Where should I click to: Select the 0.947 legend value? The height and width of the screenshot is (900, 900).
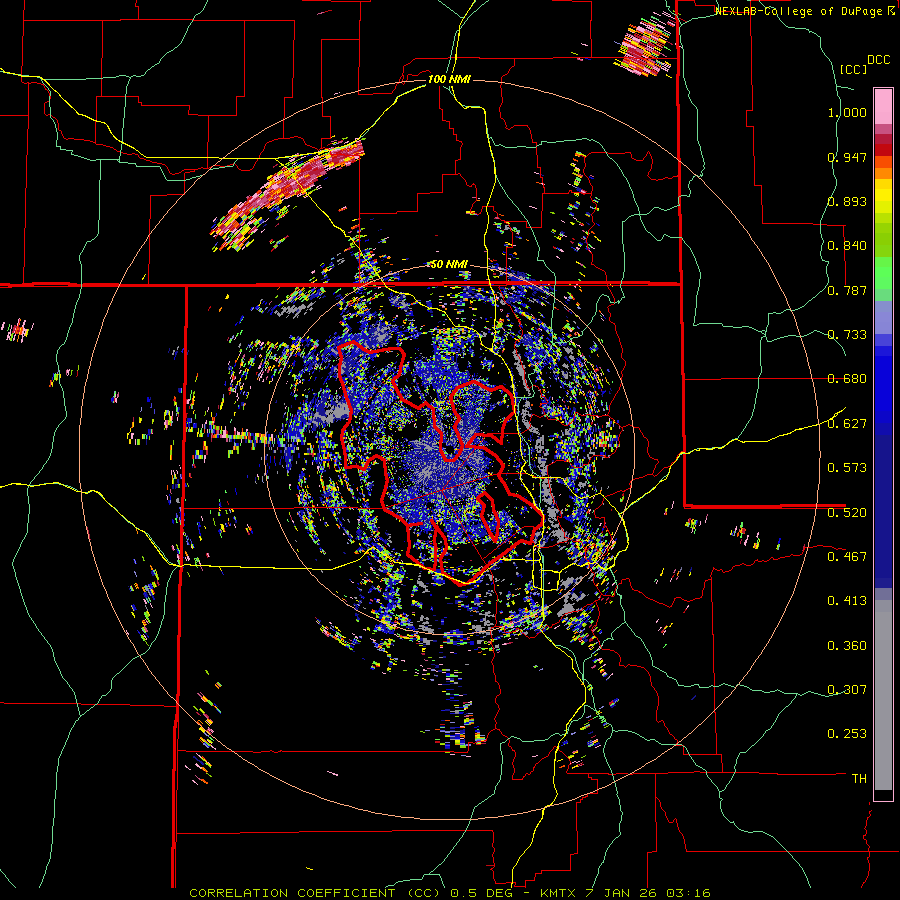coord(847,157)
